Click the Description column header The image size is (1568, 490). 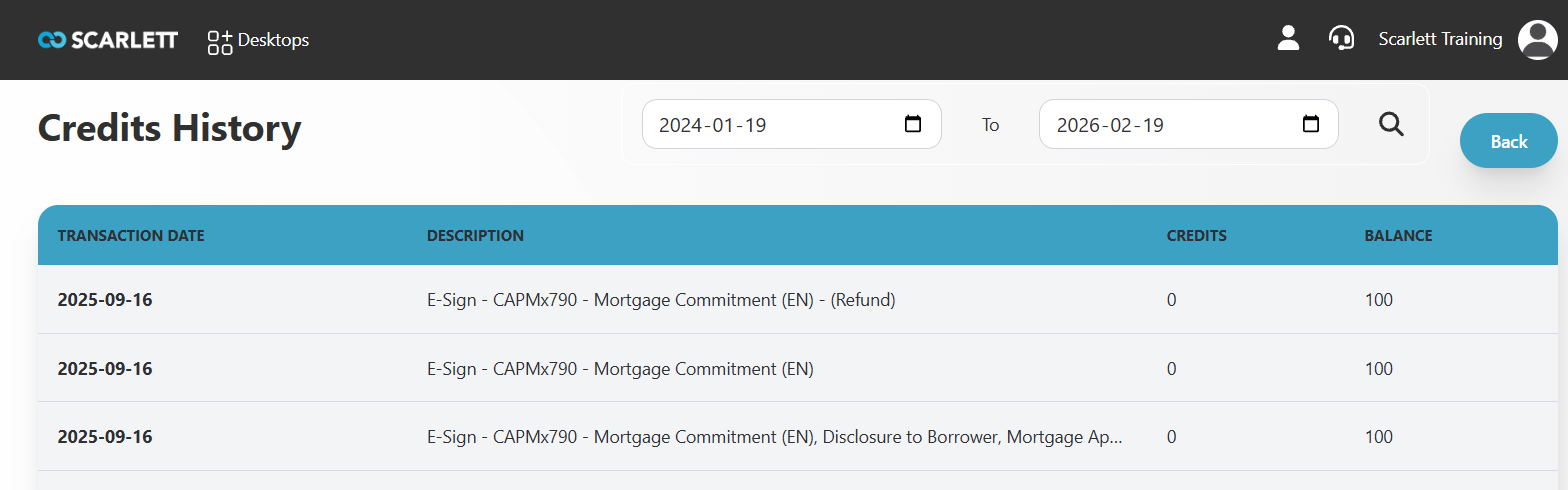point(475,236)
